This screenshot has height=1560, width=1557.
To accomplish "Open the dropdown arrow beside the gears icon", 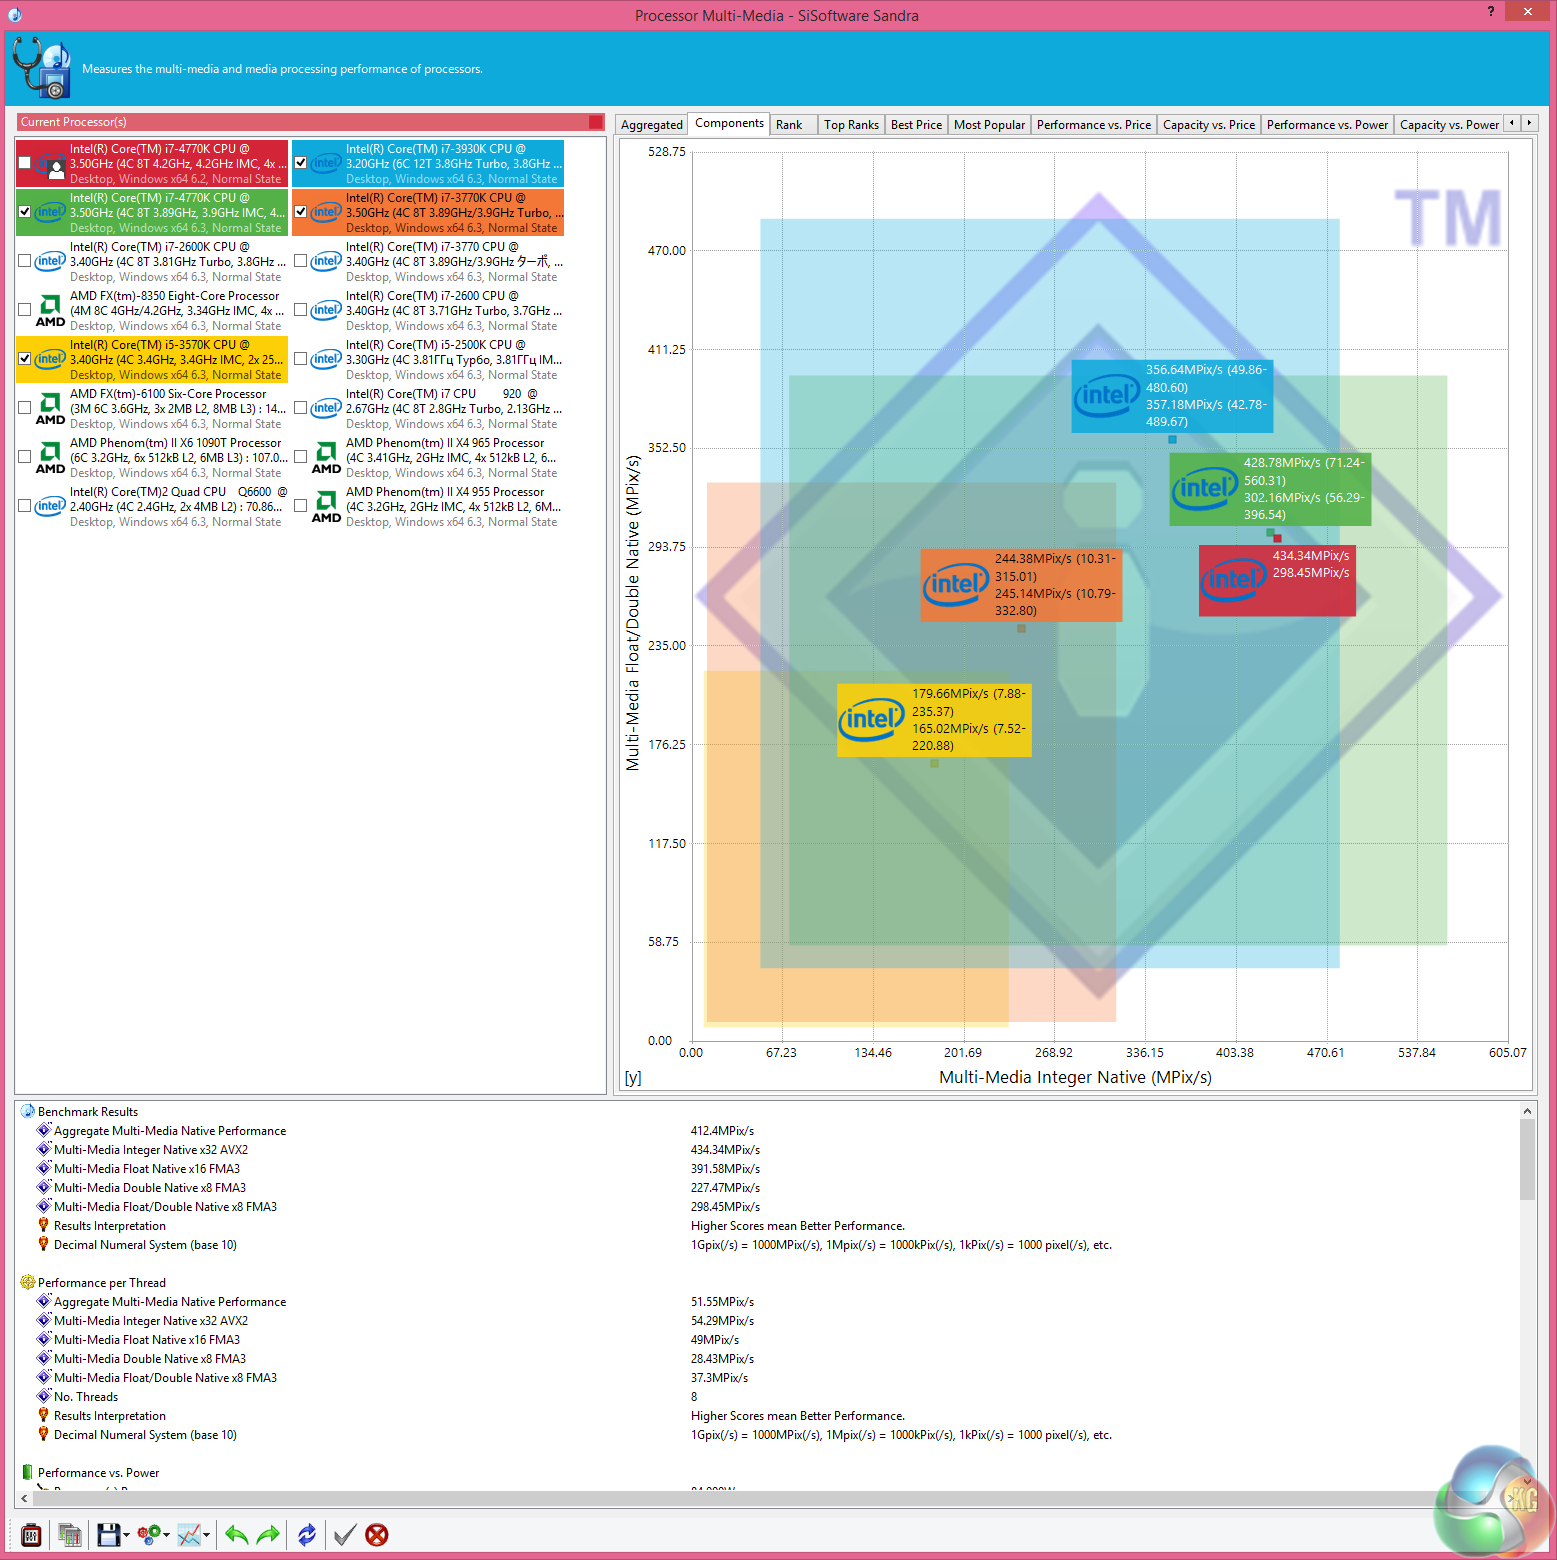I will pos(167,1535).
